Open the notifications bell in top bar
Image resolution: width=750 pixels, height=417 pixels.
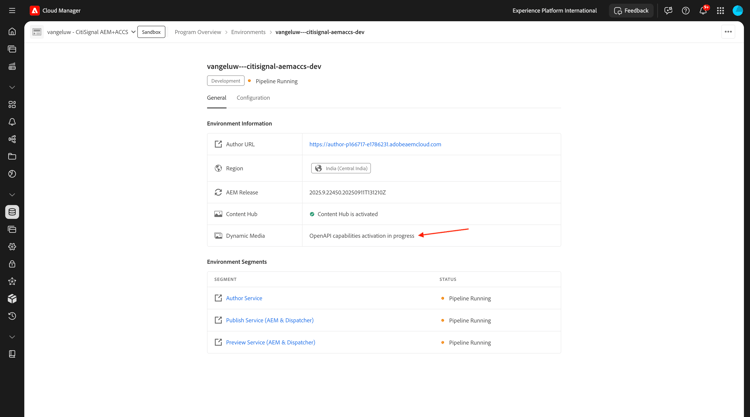coord(703,10)
